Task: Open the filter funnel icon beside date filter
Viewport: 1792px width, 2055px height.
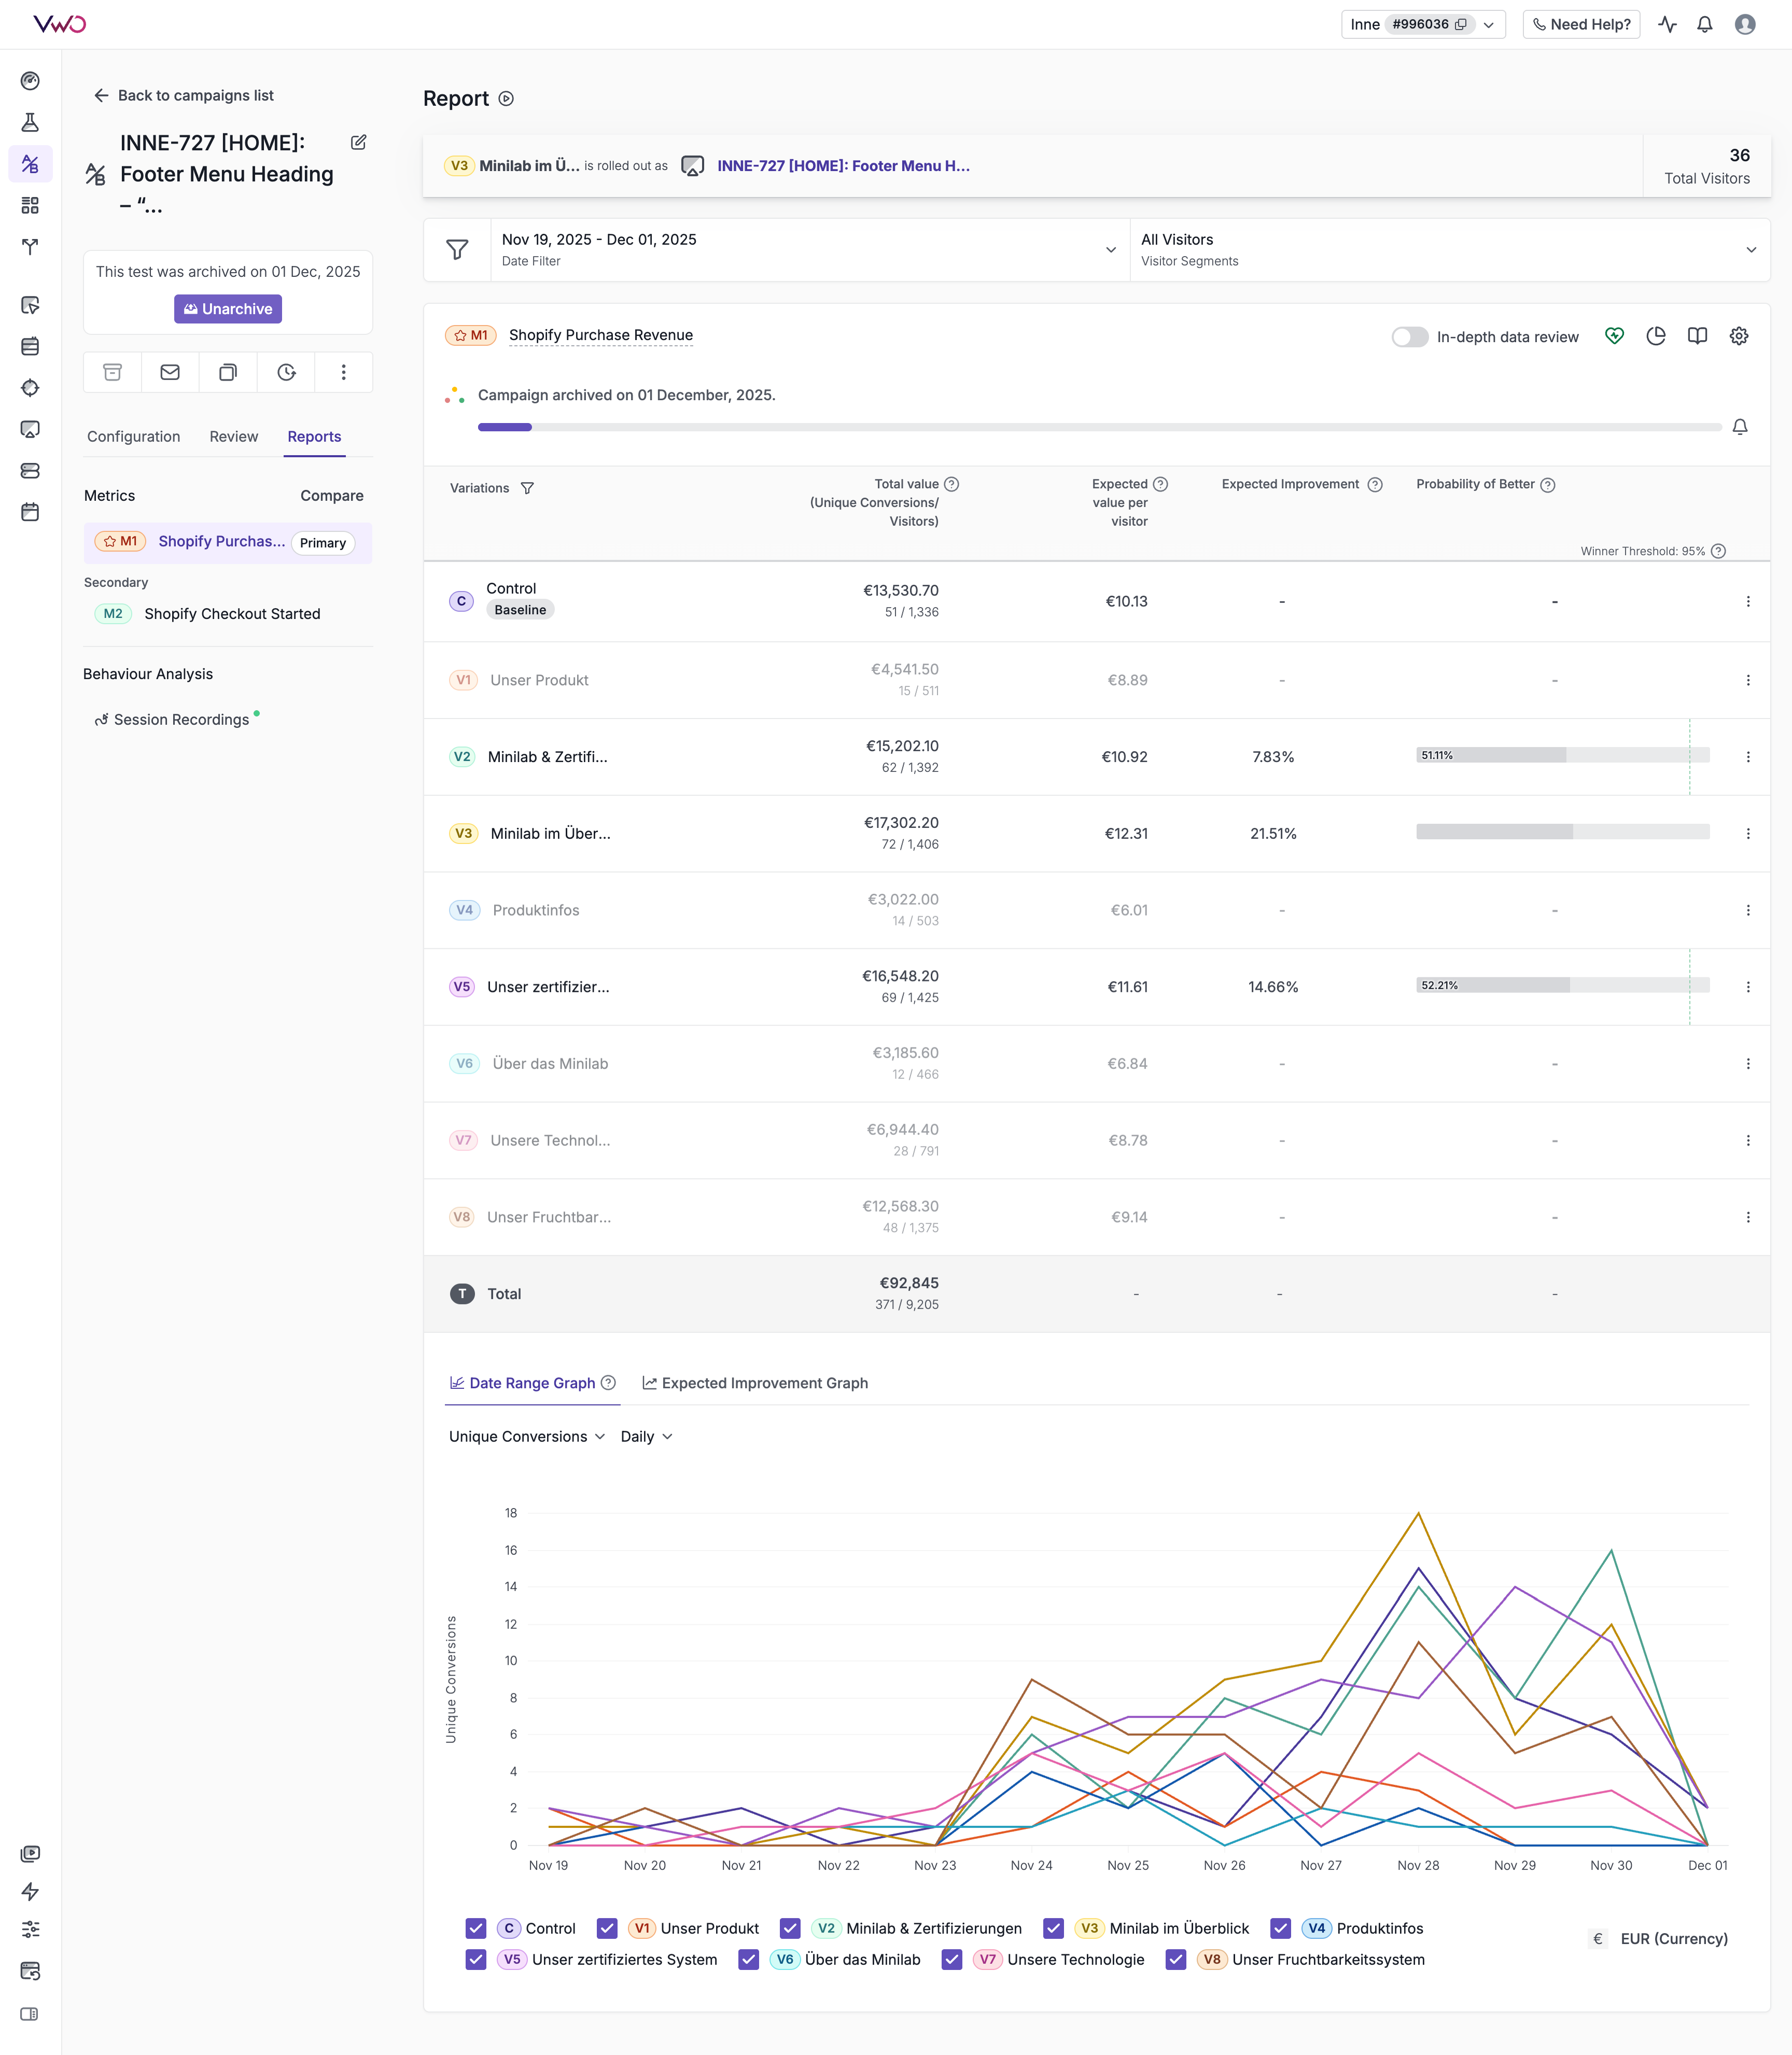Action: click(457, 250)
